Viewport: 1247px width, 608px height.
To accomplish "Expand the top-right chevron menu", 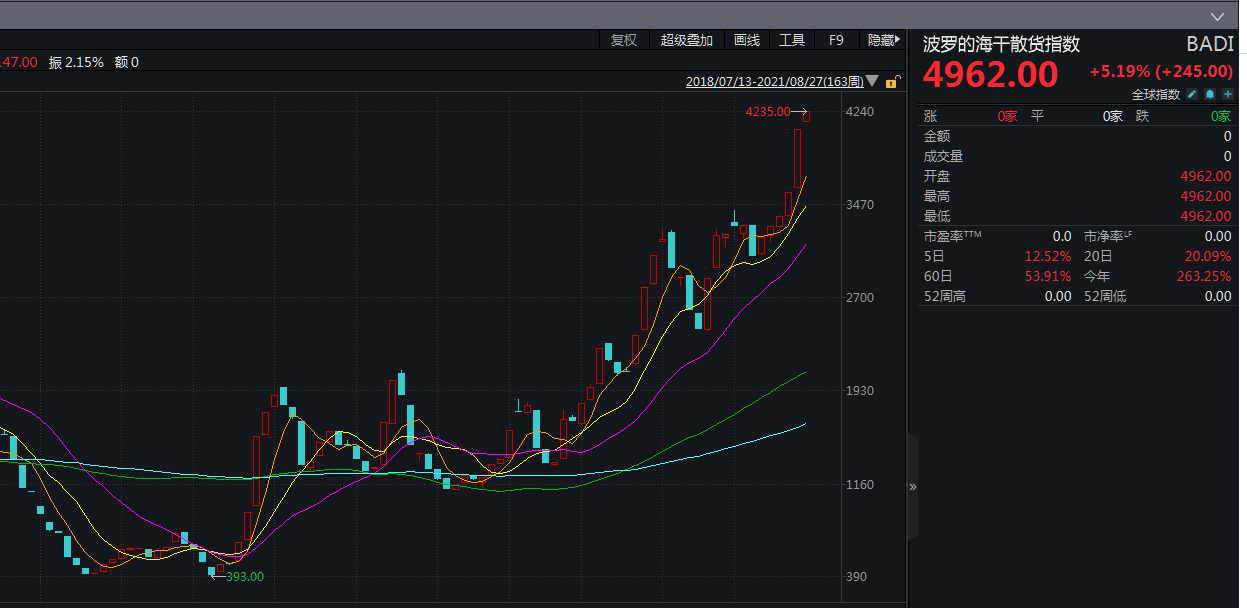I will 1217,16.
